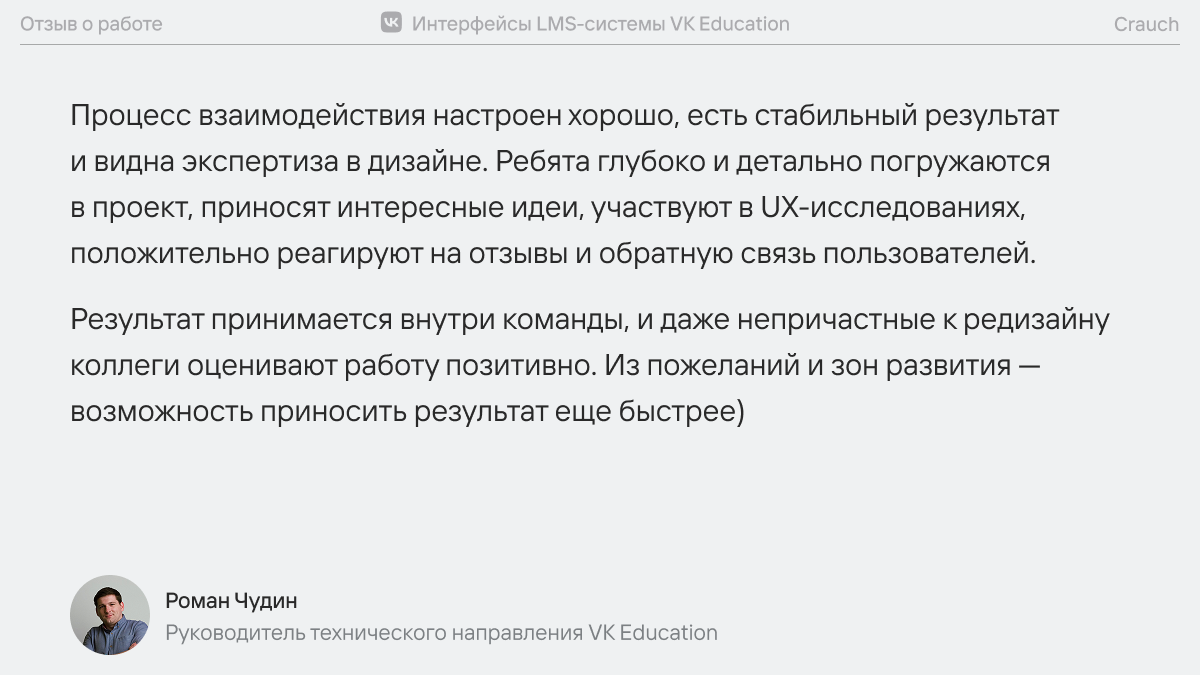Click the words "коллеги оценивают работу позитивно"
Viewport: 1200px width, 675px height.
(333, 367)
